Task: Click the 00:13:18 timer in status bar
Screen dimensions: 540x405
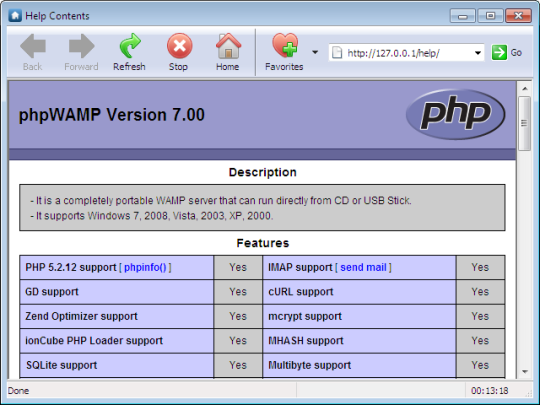Action: (489, 391)
